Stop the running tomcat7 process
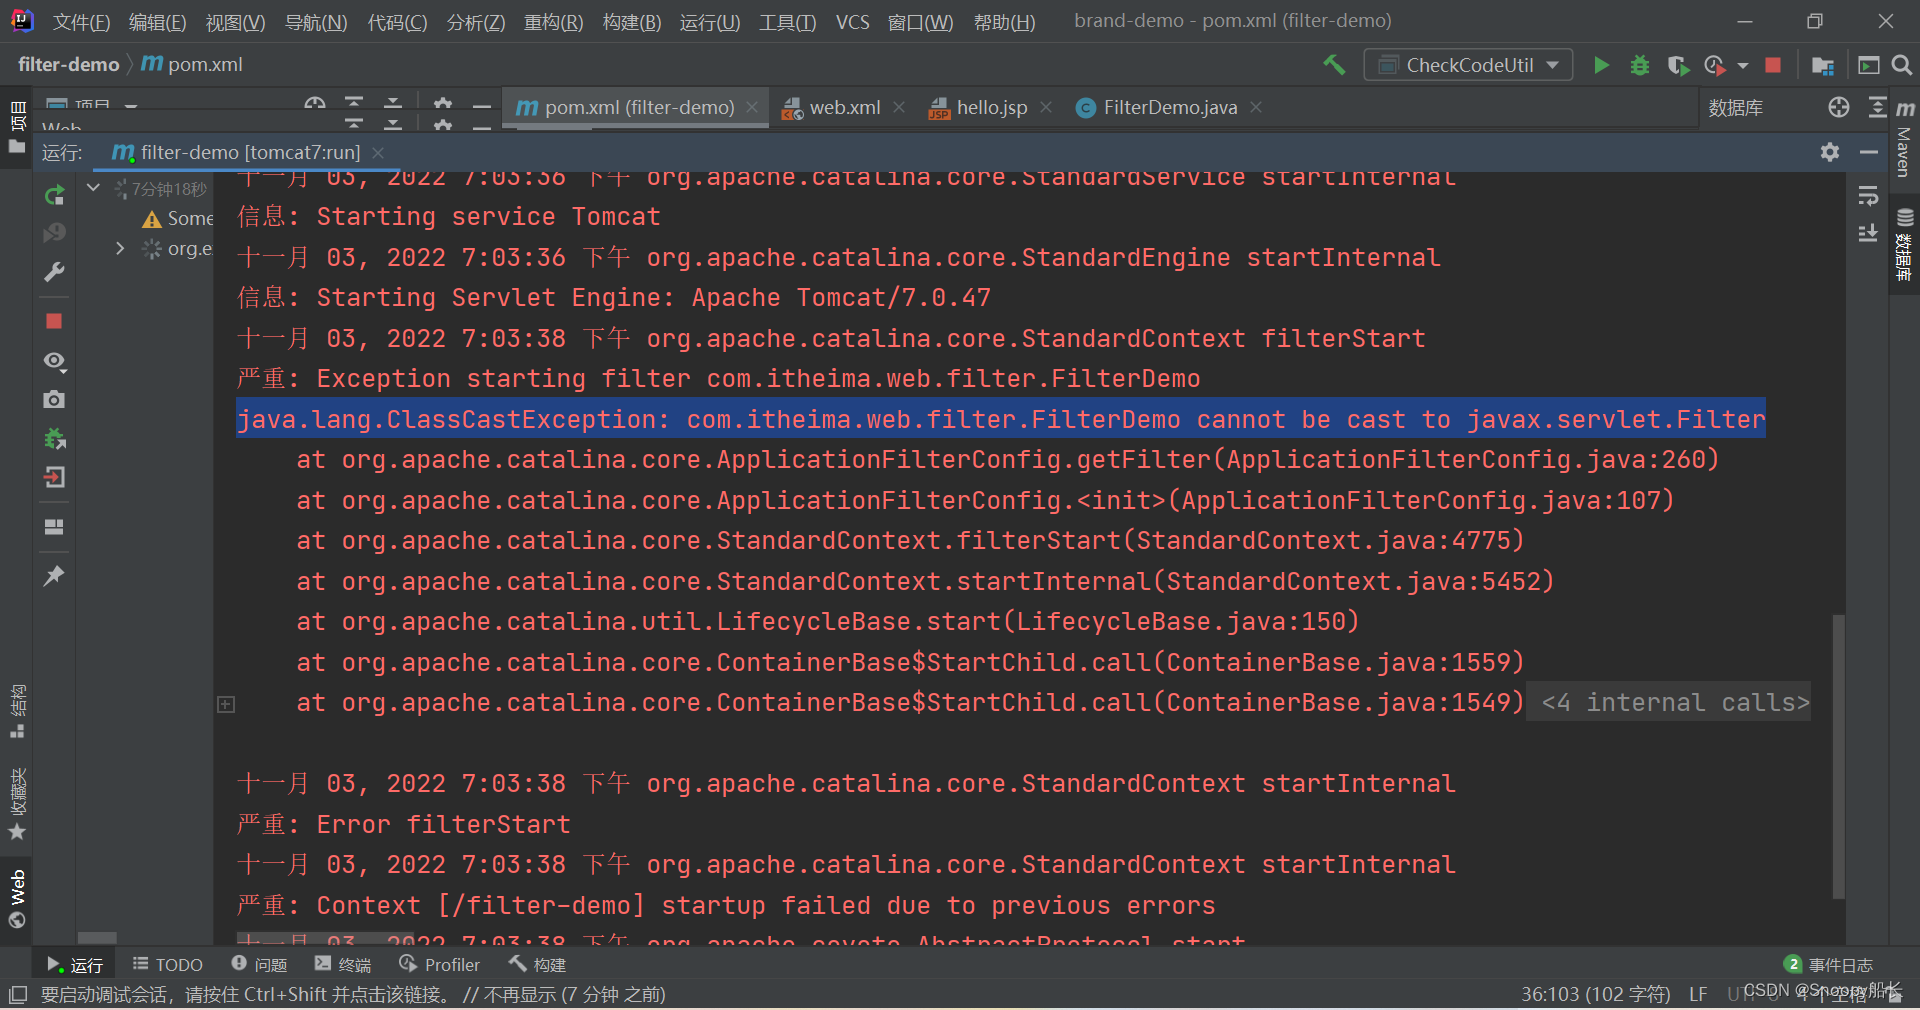The image size is (1920, 1010). coord(54,321)
